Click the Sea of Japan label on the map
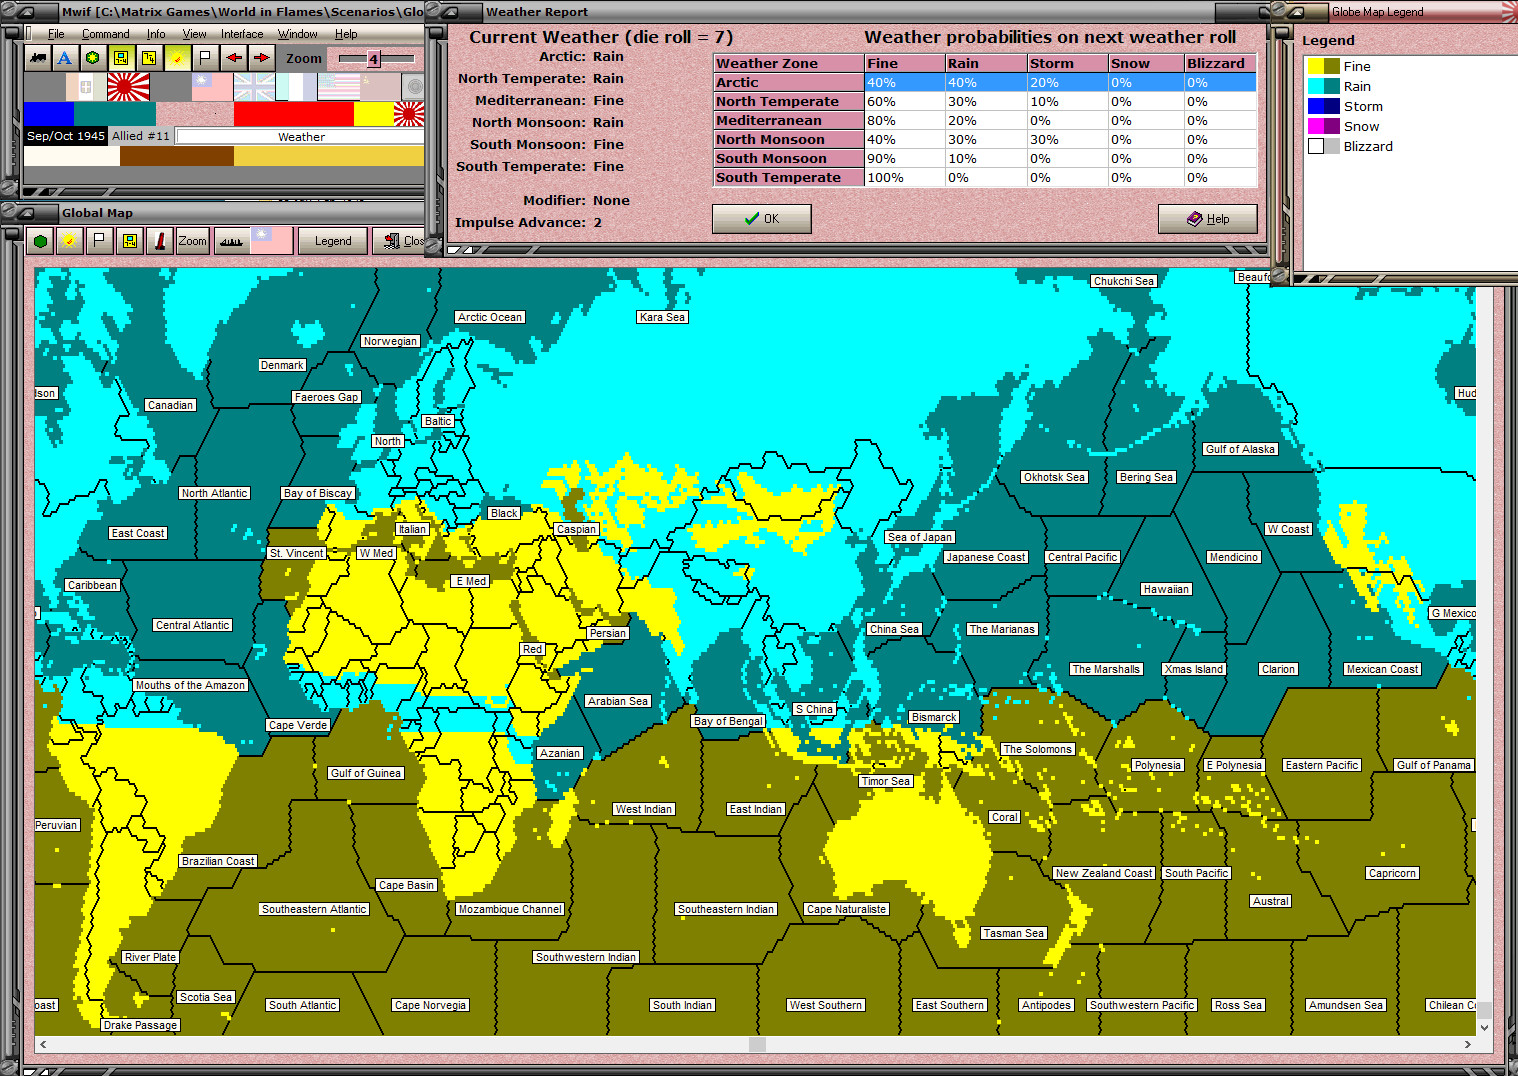The width and height of the screenshot is (1518, 1076). coord(920,538)
